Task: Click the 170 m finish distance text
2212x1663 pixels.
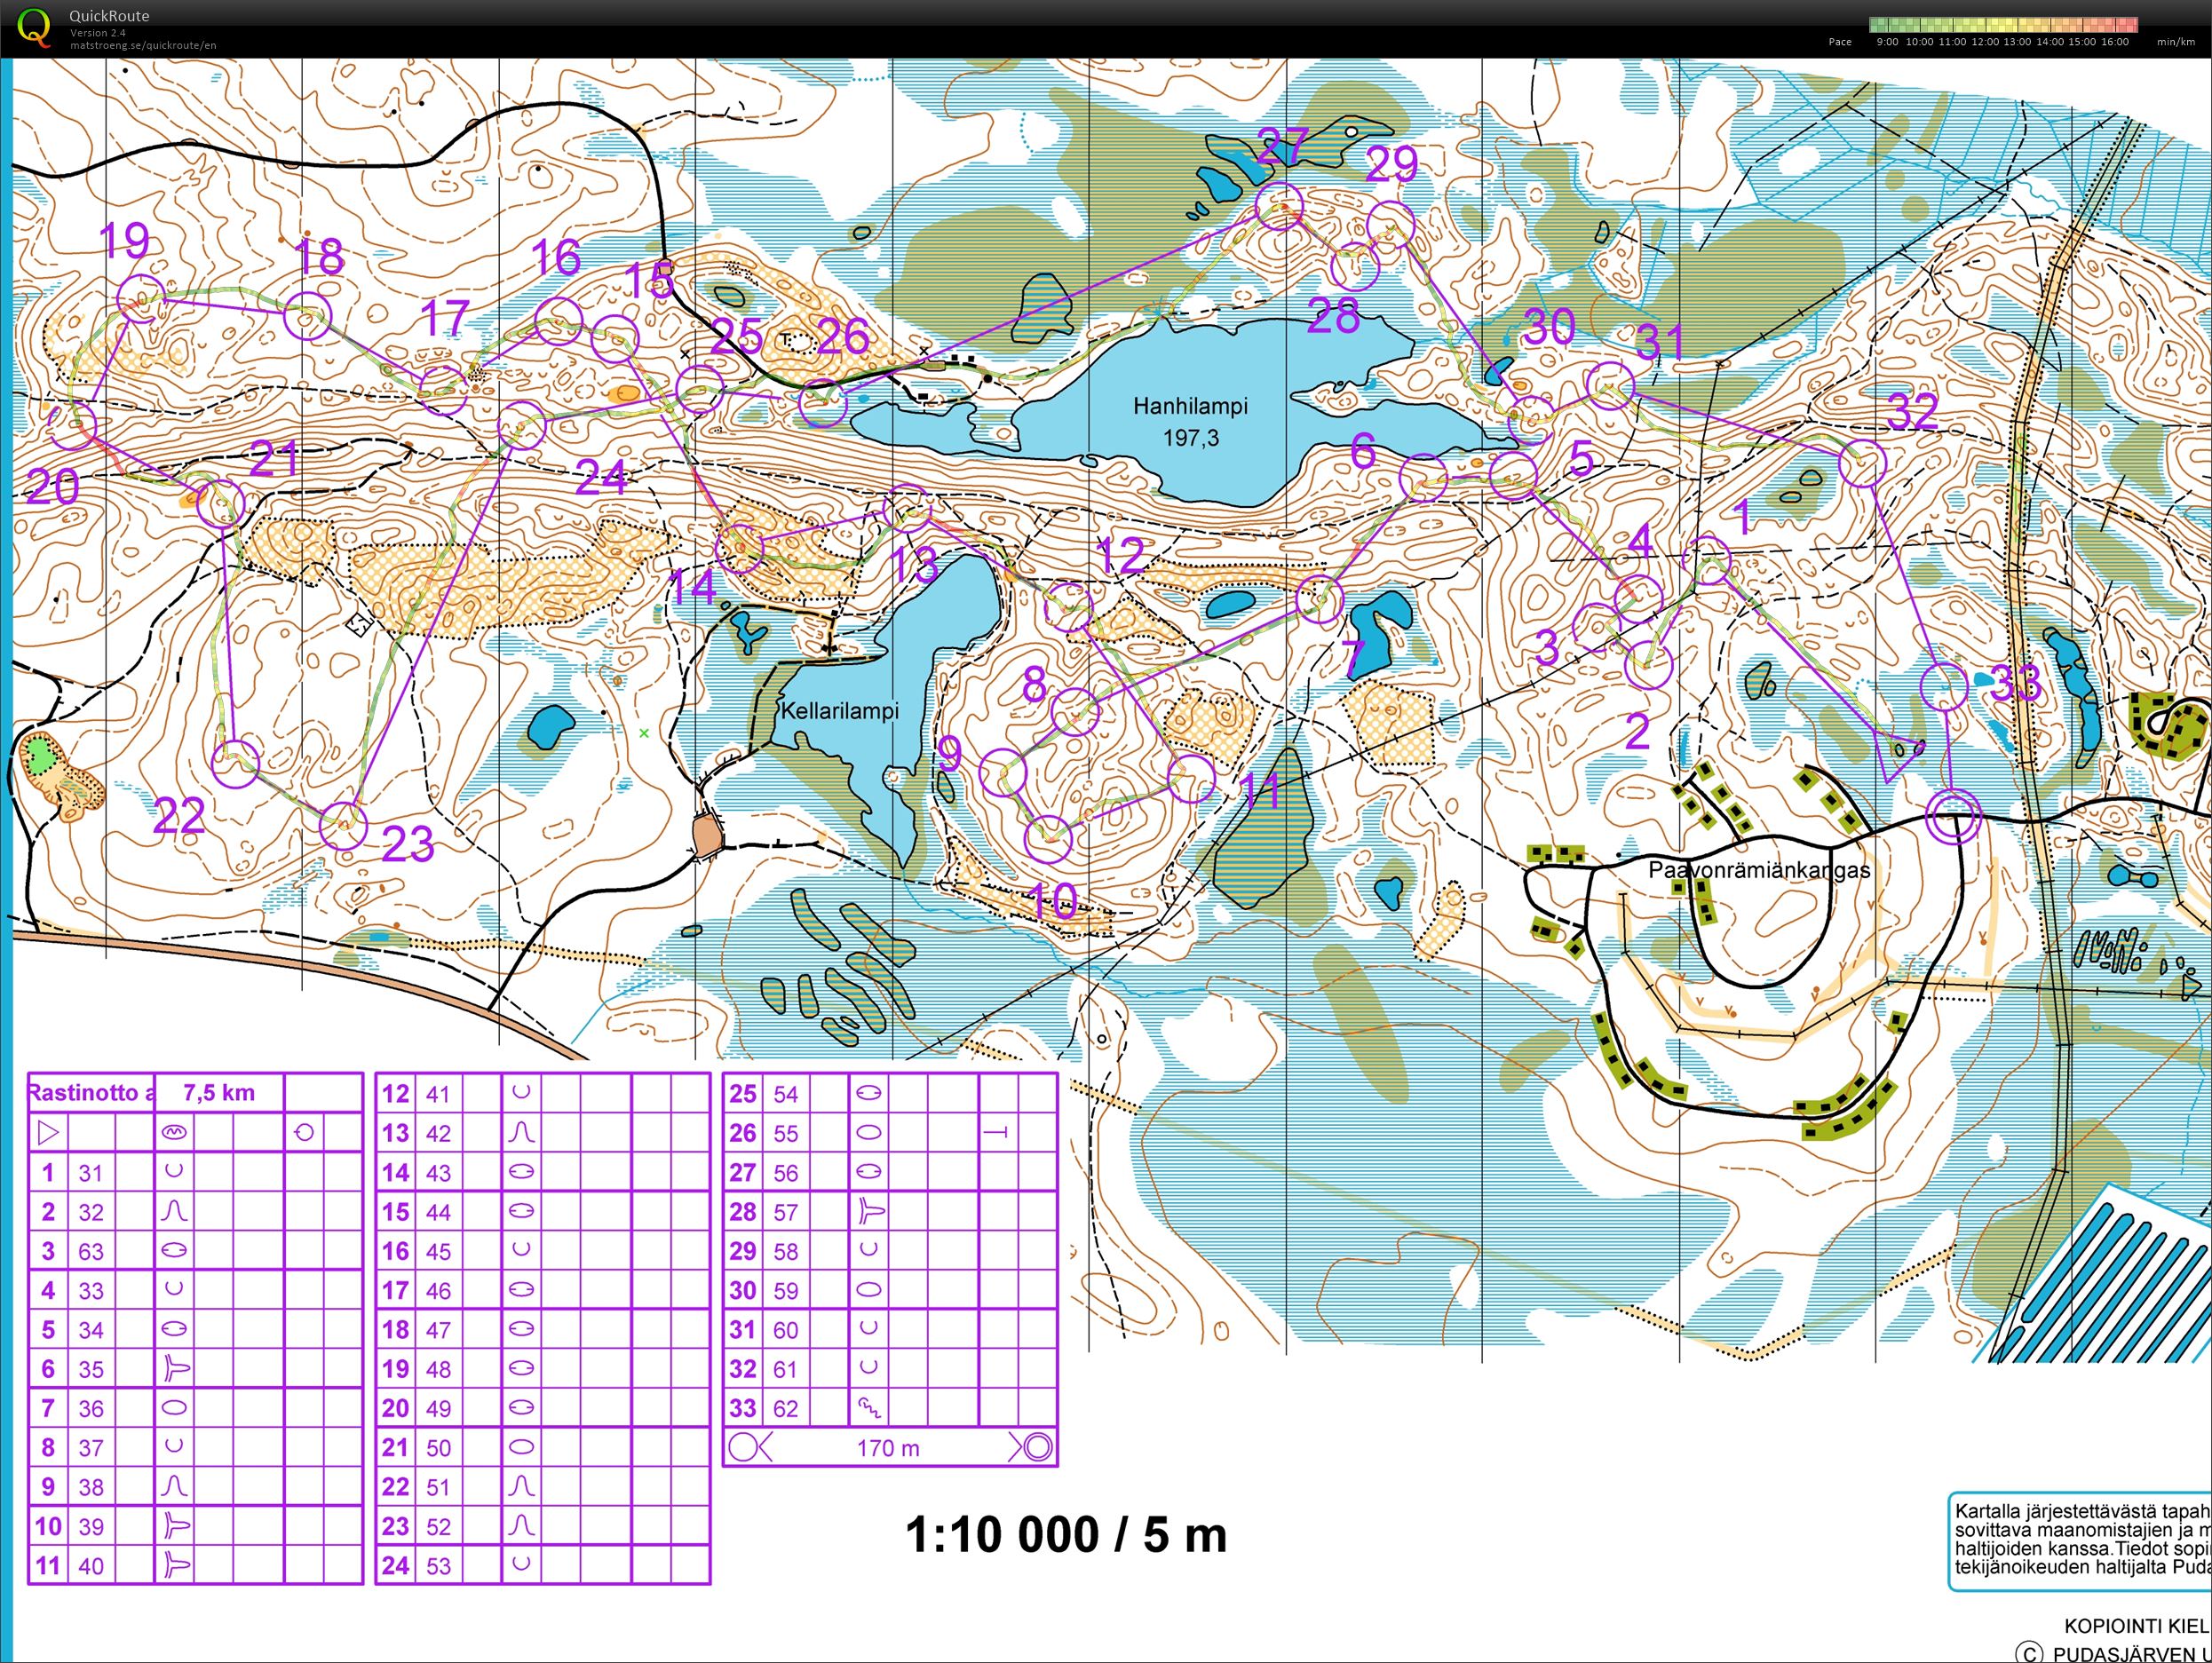Action: click(888, 1448)
